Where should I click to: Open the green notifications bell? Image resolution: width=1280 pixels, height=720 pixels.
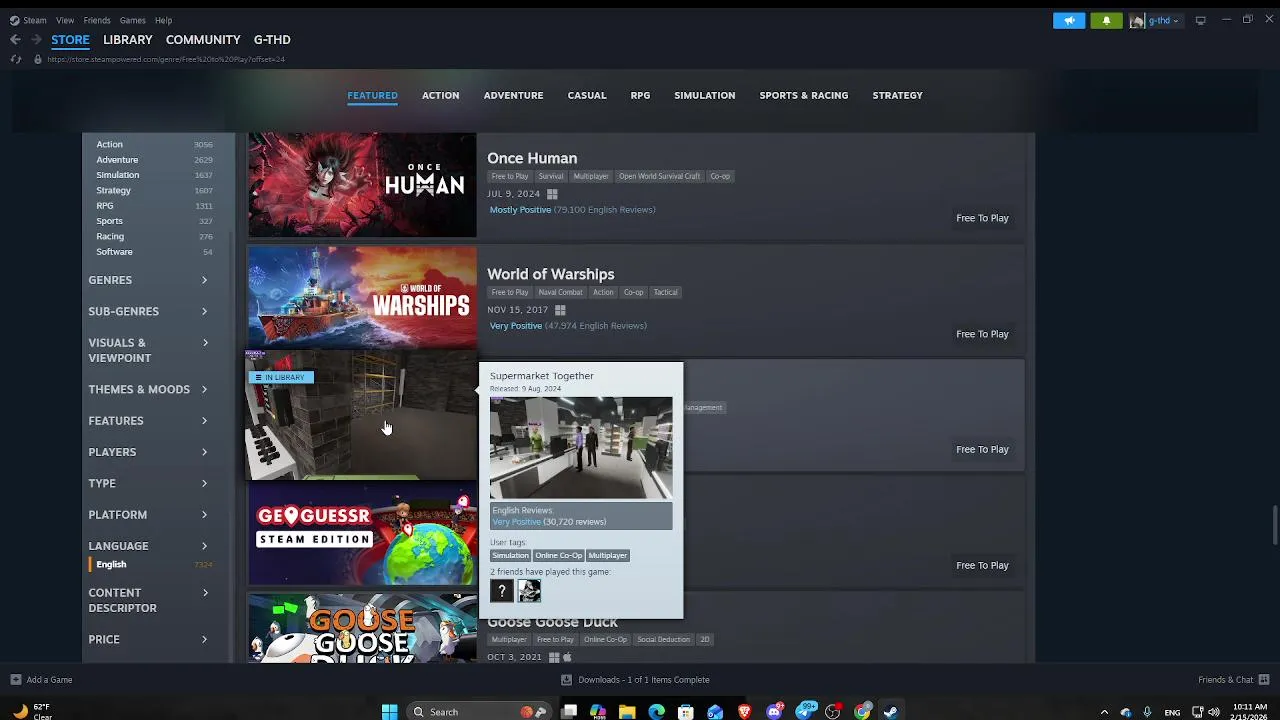(x=1106, y=20)
